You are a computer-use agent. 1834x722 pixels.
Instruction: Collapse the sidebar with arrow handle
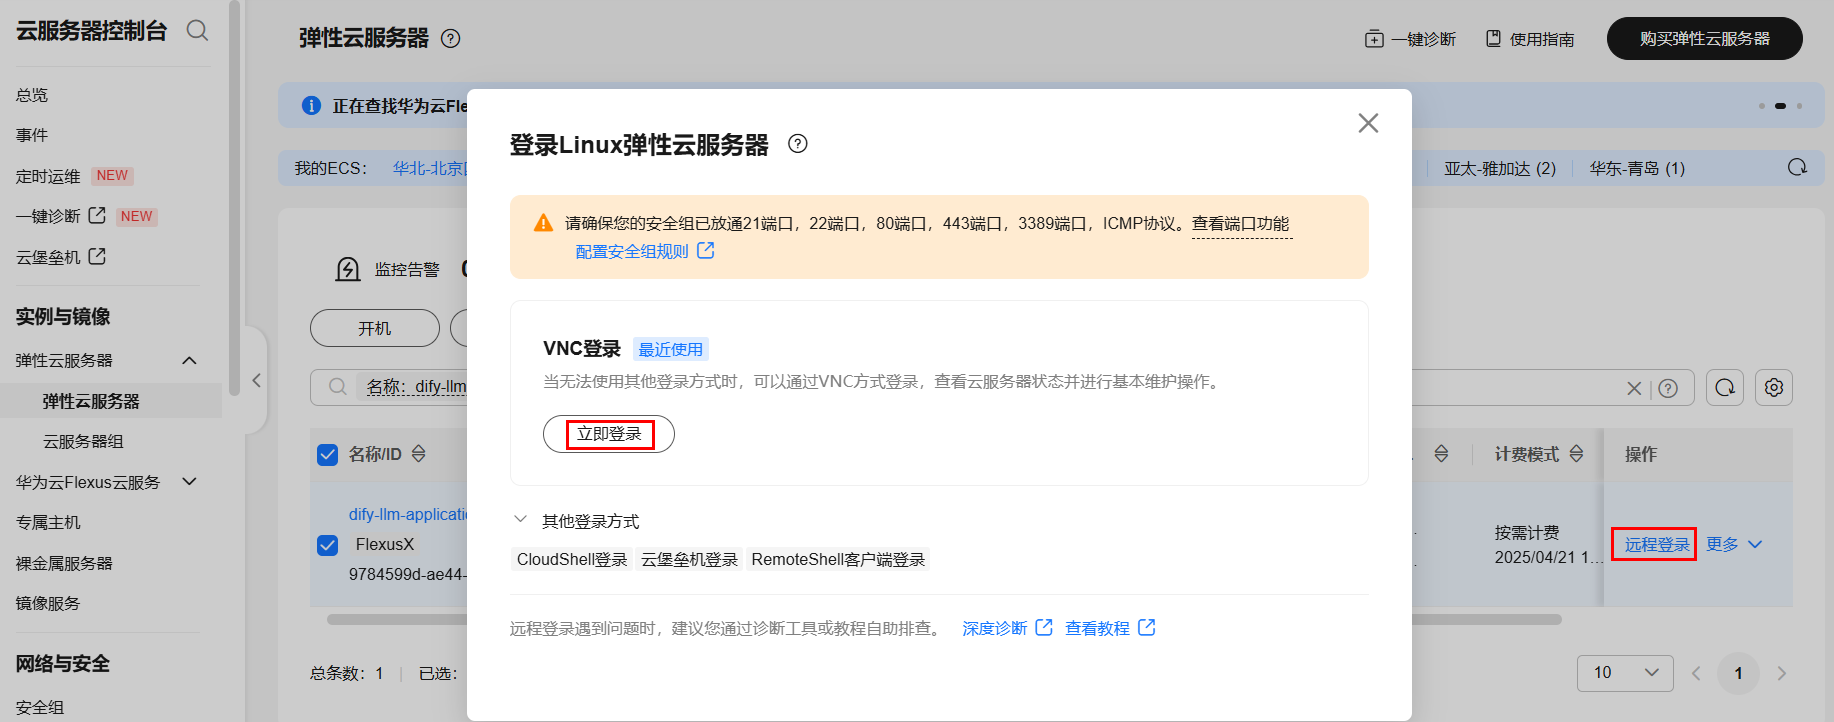(256, 380)
